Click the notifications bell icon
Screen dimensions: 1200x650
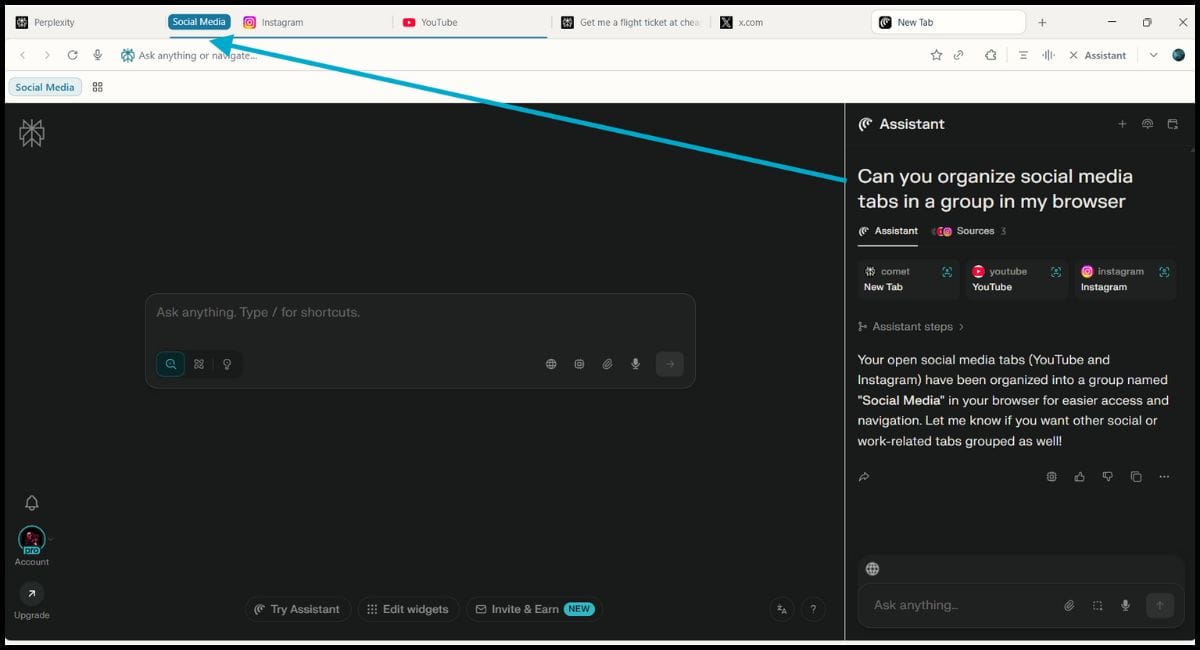(32, 503)
